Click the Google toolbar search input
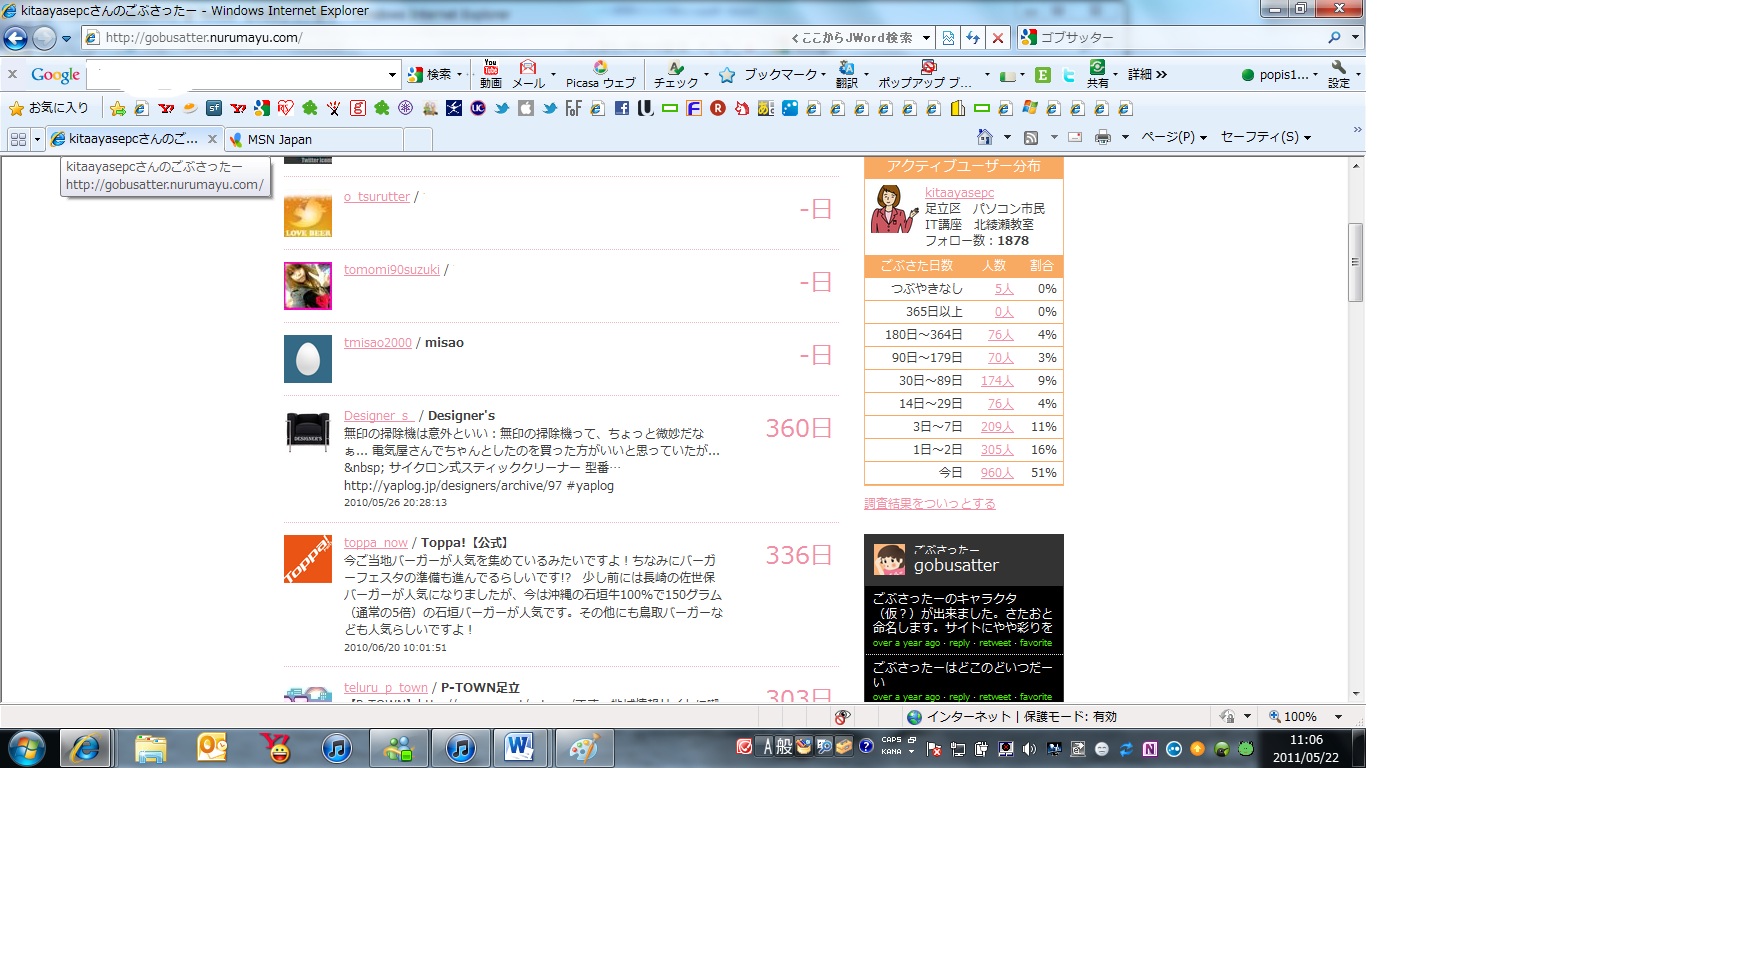 (236, 75)
